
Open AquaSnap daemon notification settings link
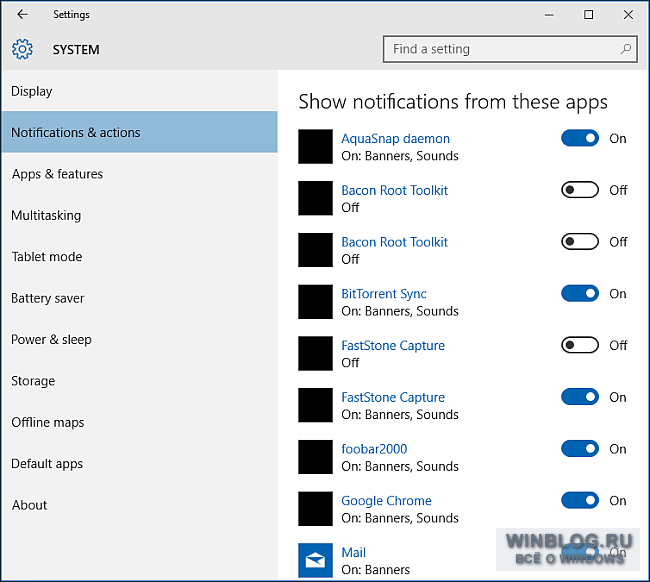pos(395,138)
